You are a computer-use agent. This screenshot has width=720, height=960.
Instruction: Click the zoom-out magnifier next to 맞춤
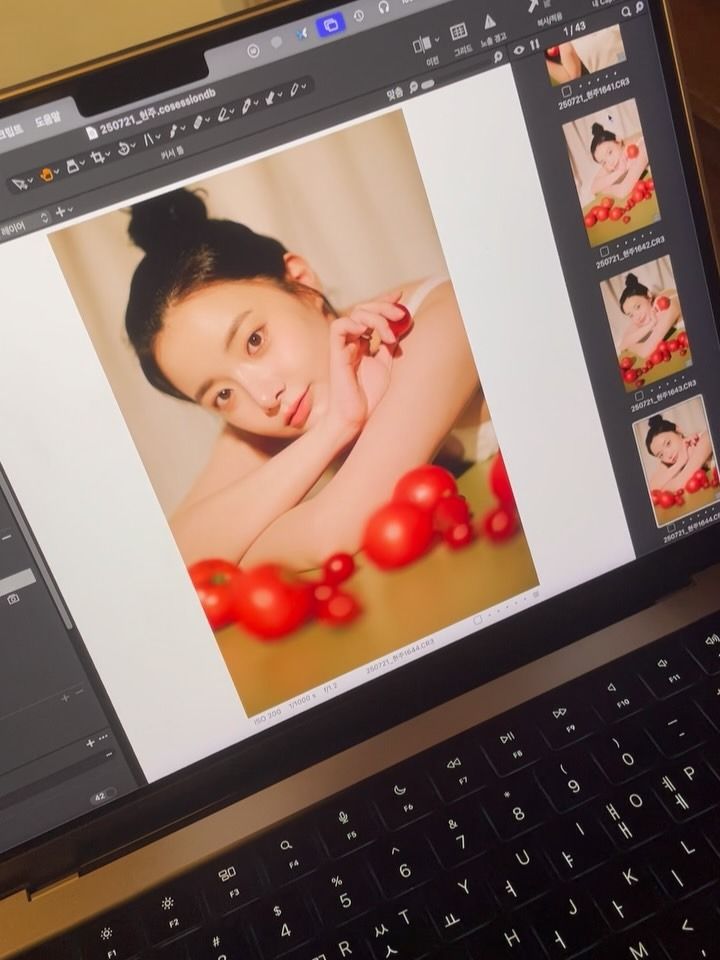click(413, 88)
